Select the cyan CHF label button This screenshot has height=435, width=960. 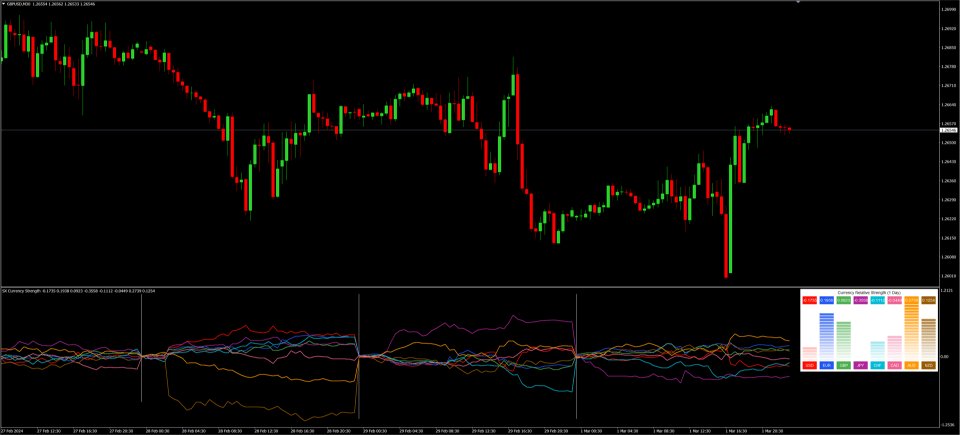877,365
